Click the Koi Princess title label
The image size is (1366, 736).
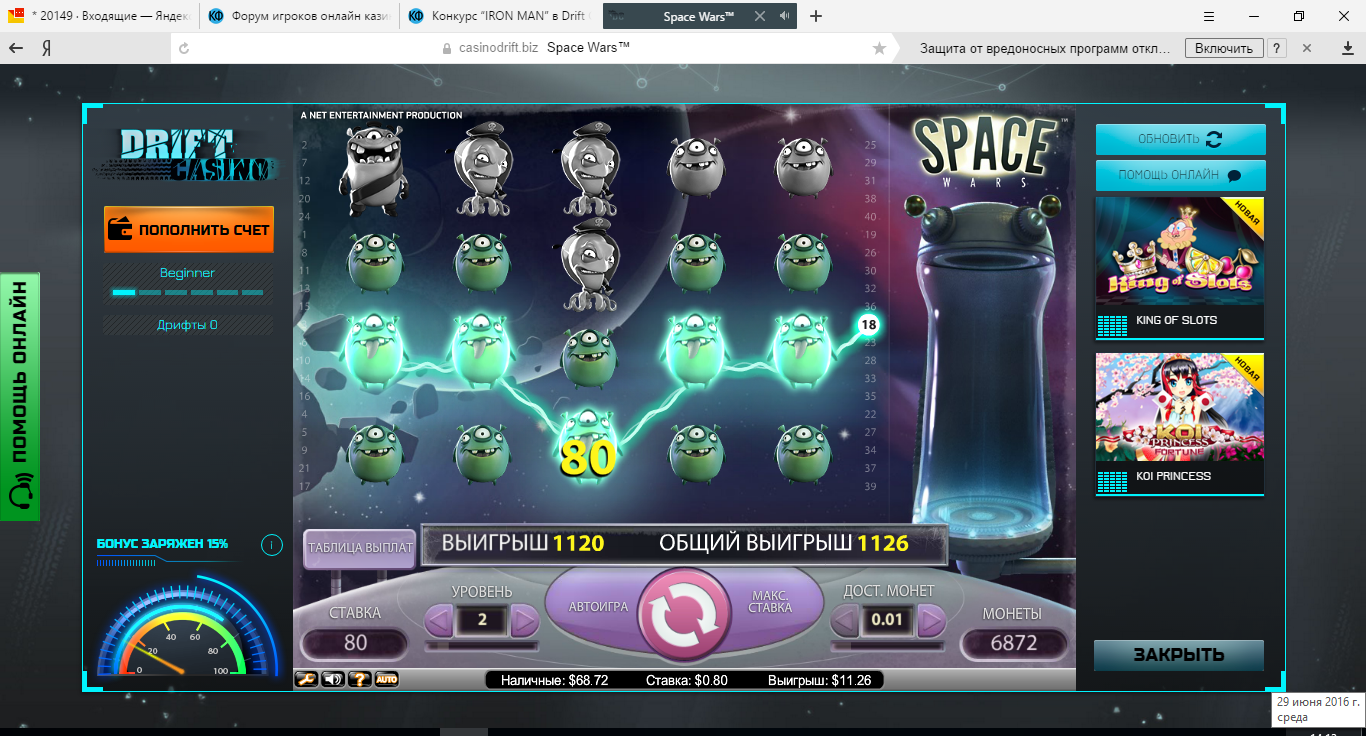[1173, 476]
